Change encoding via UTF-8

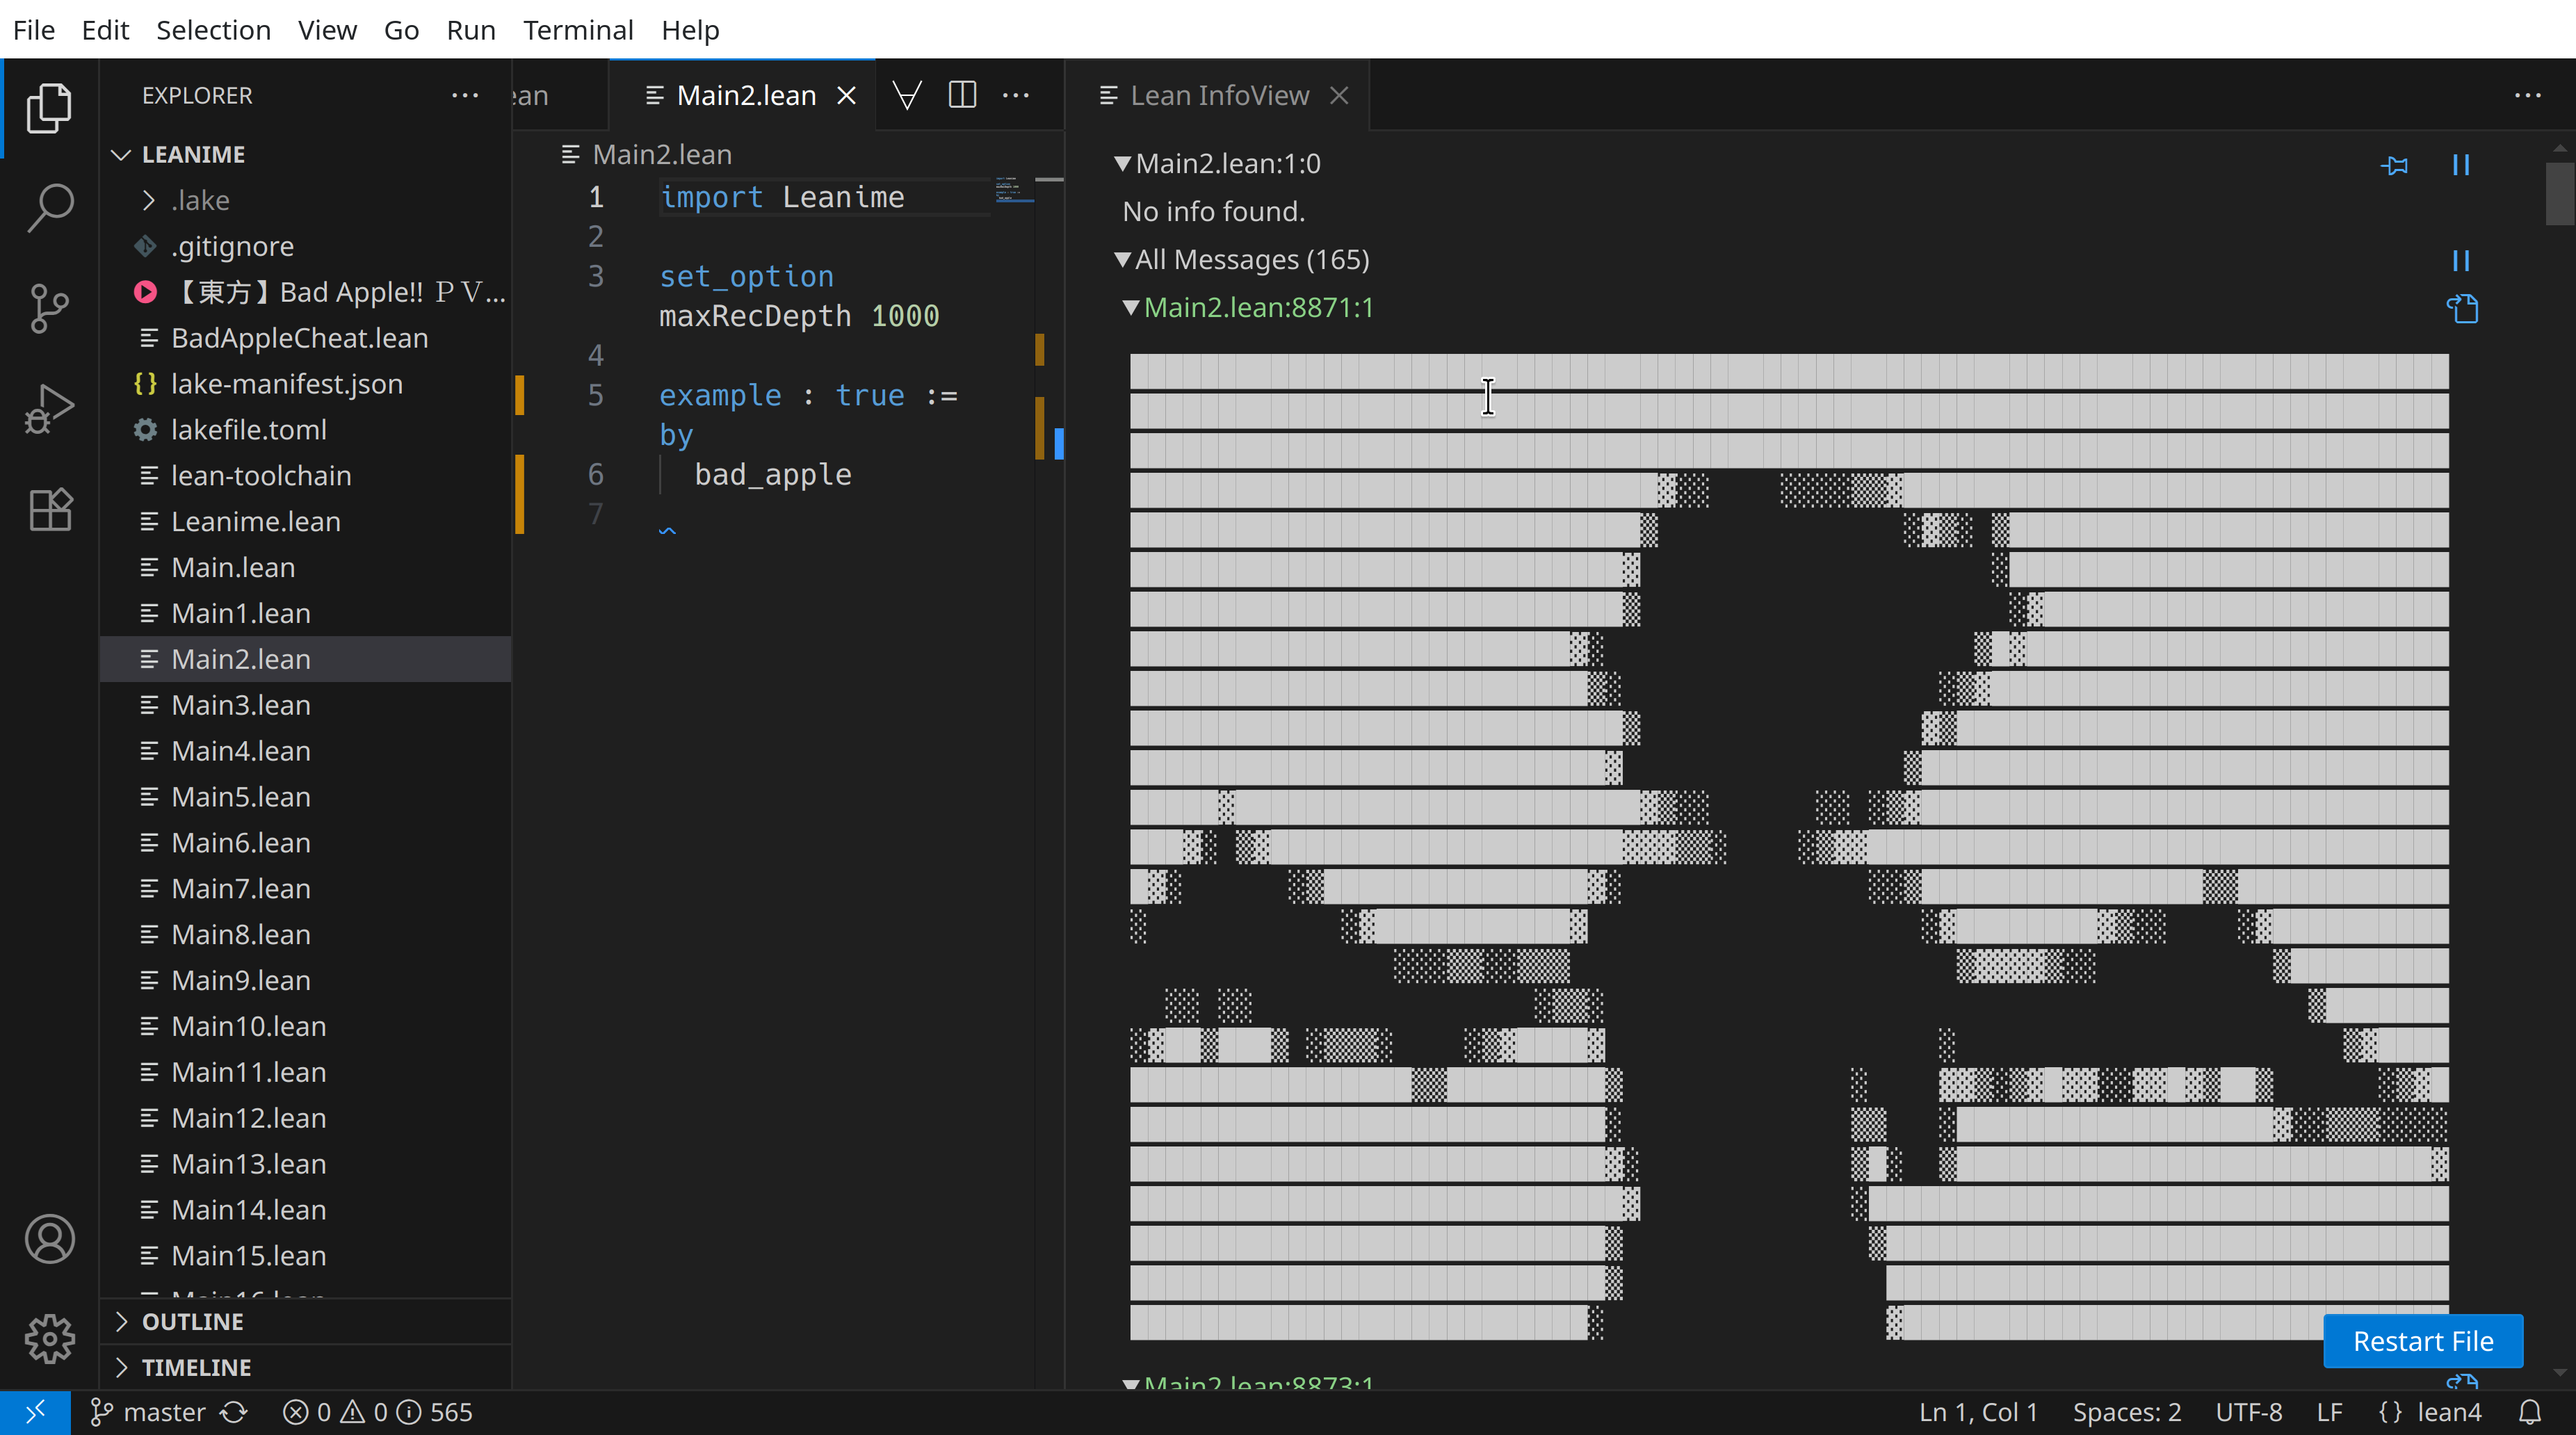pyautogui.click(x=2249, y=1412)
